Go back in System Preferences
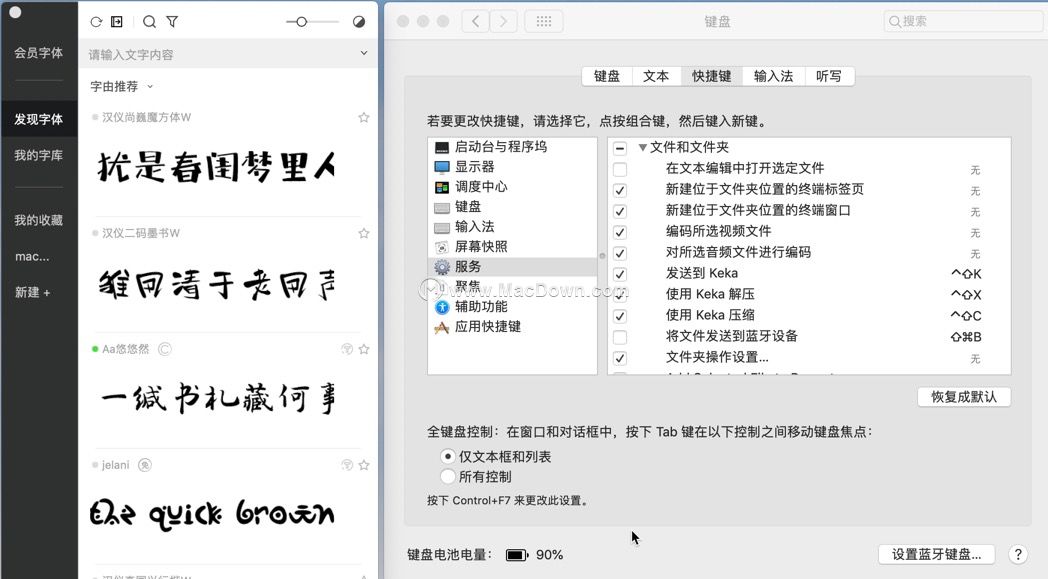 (475, 21)
